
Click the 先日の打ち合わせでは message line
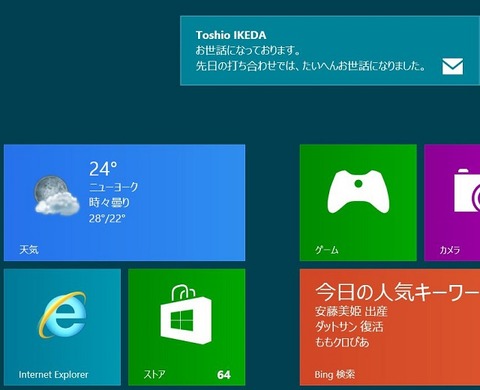311,66
